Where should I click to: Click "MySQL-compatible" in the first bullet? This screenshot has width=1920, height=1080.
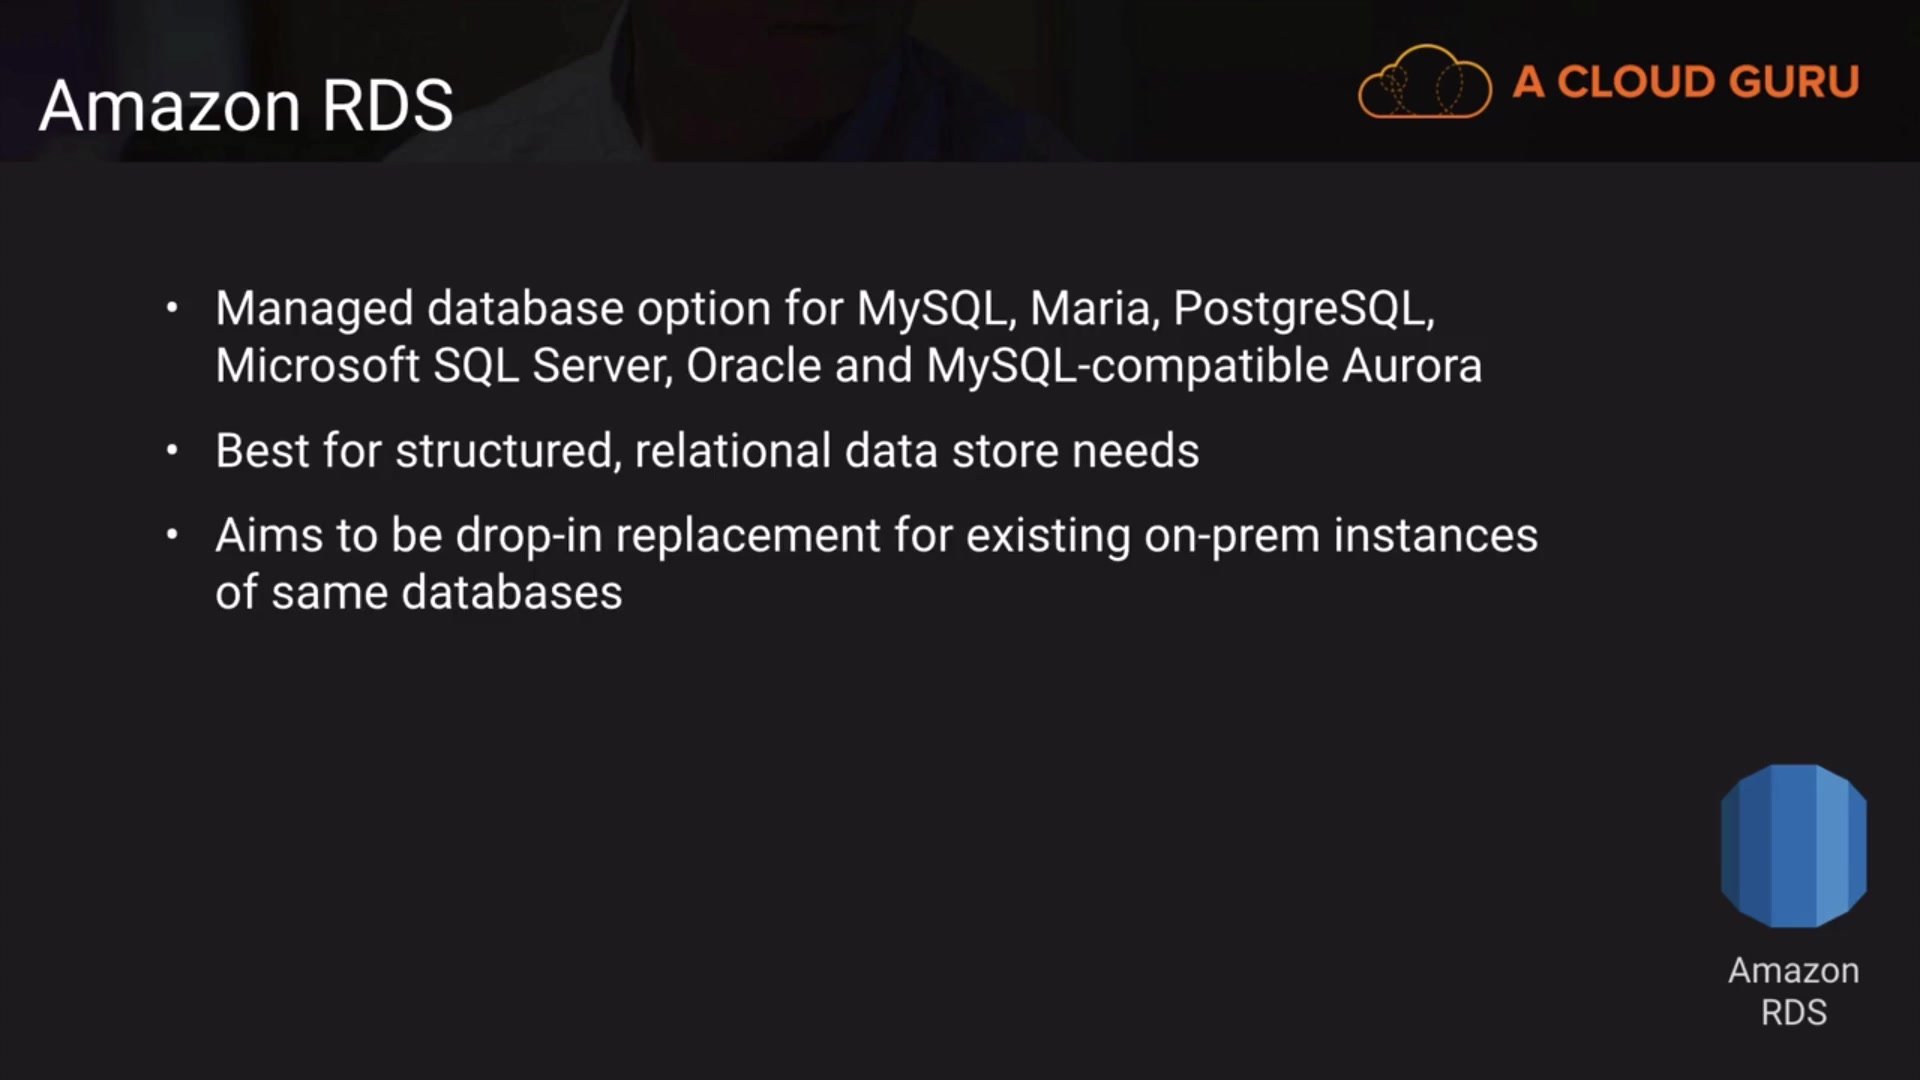point(1127,366)
